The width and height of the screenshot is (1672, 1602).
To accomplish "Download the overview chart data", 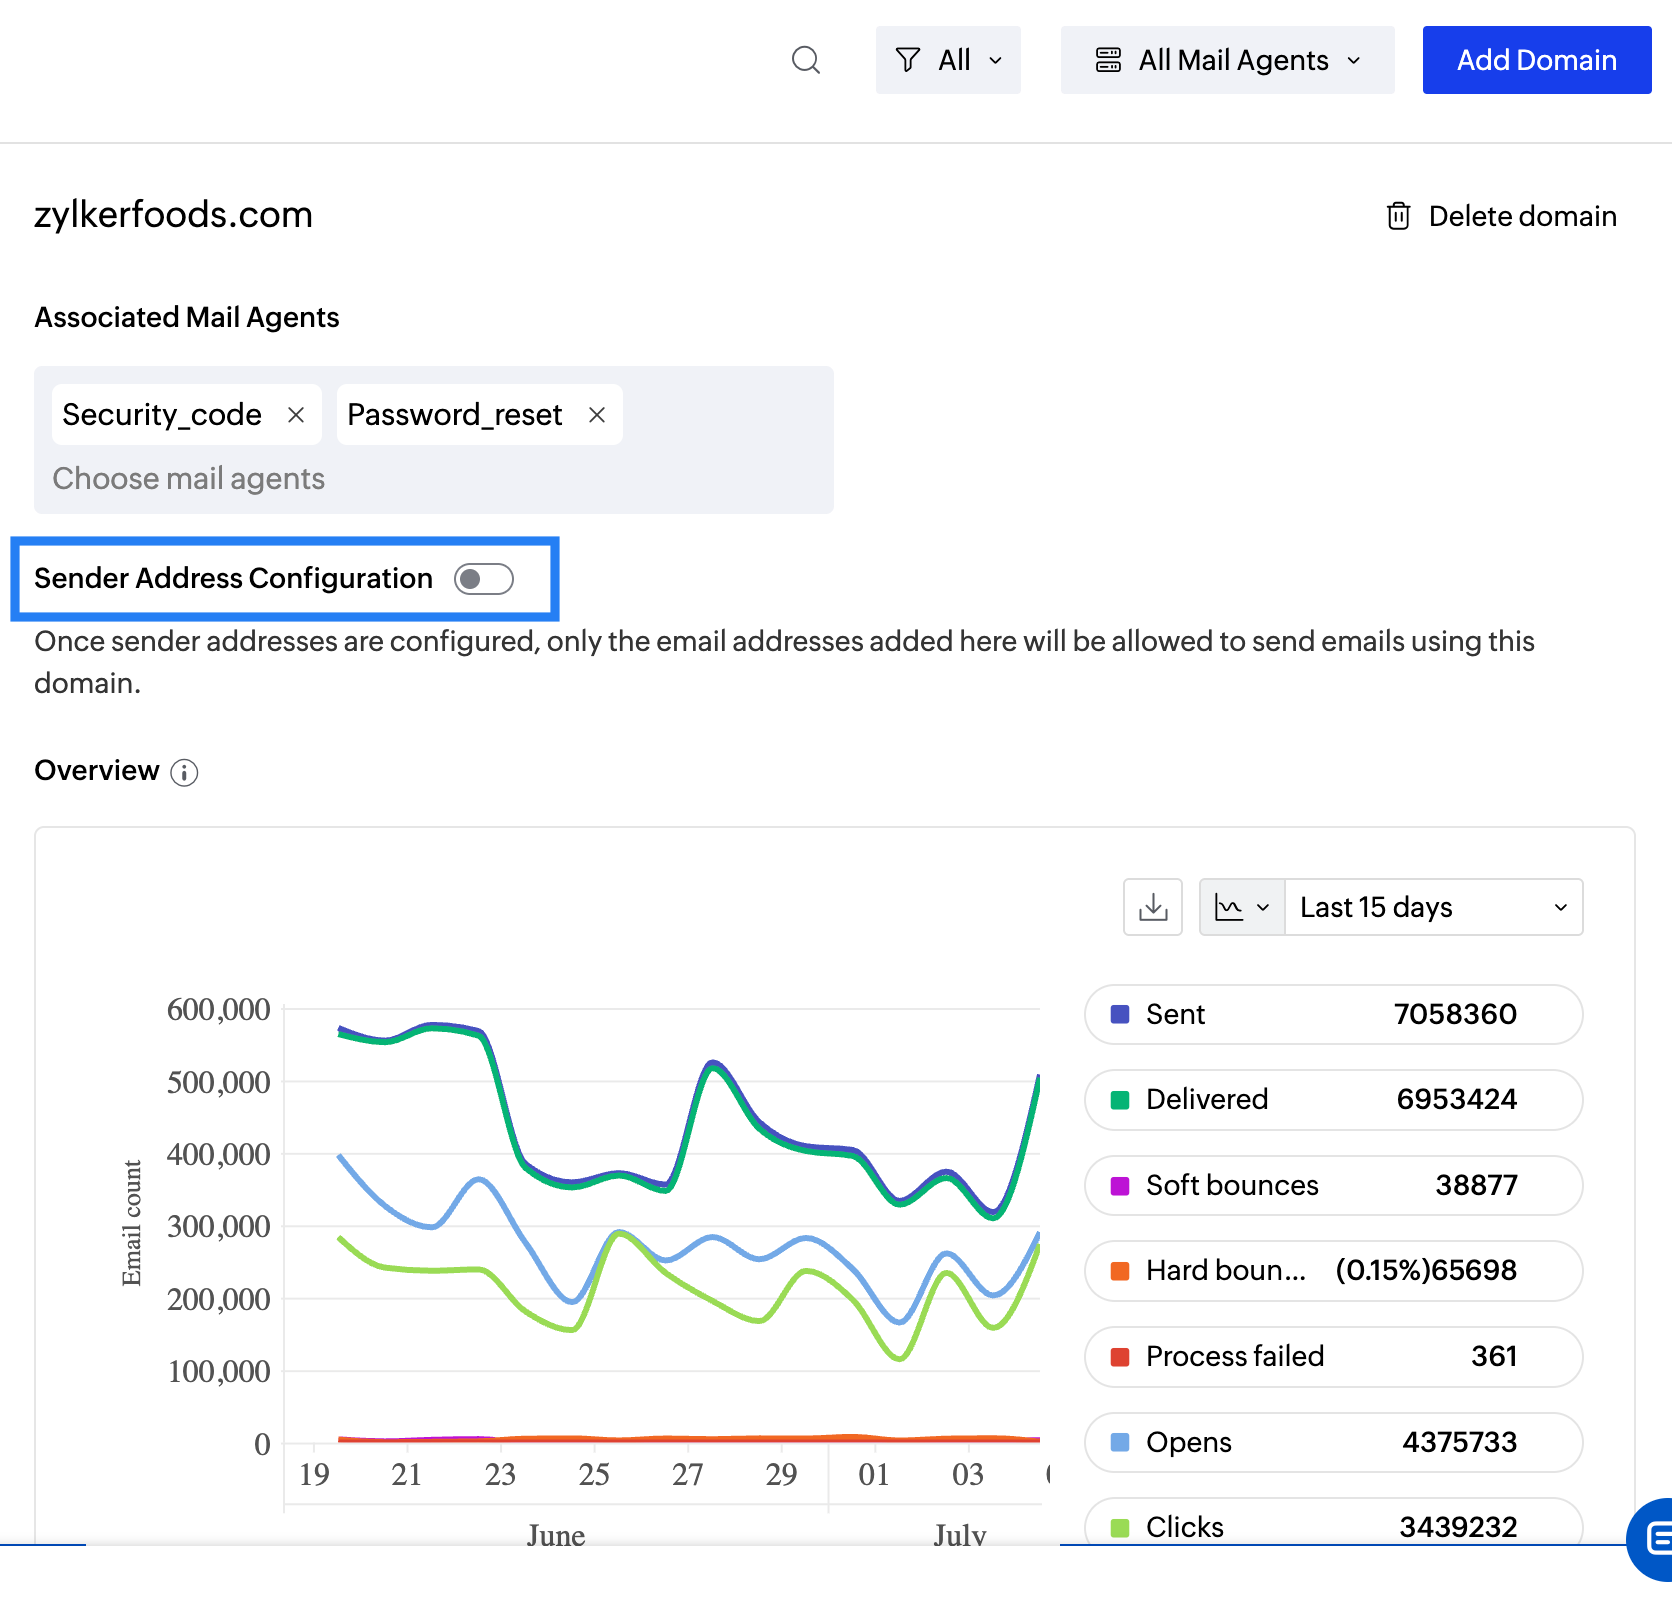I will pyautogui.click(x=1153, y=907).
